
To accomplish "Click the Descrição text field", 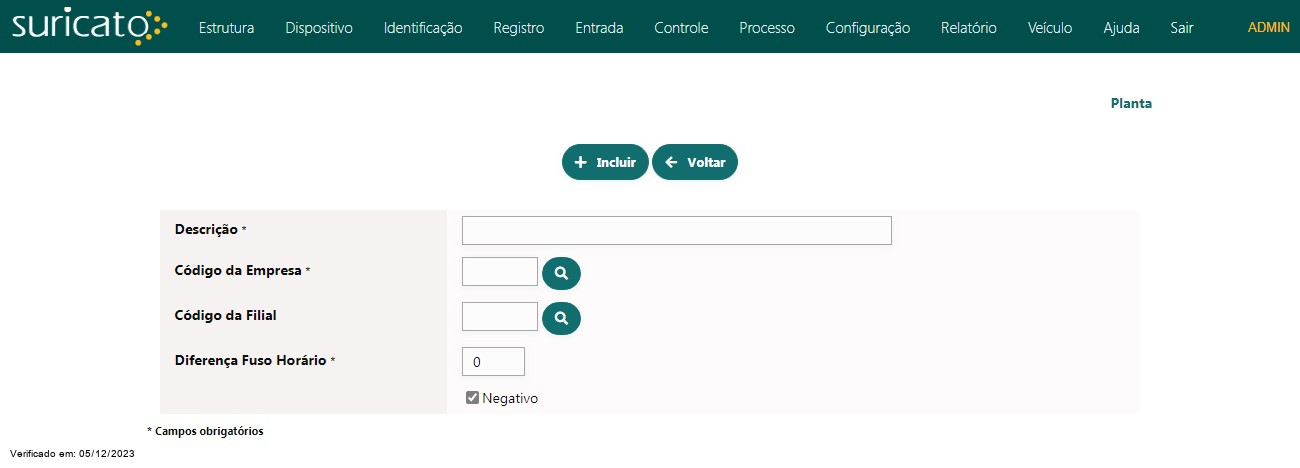I will pos(676,230).
